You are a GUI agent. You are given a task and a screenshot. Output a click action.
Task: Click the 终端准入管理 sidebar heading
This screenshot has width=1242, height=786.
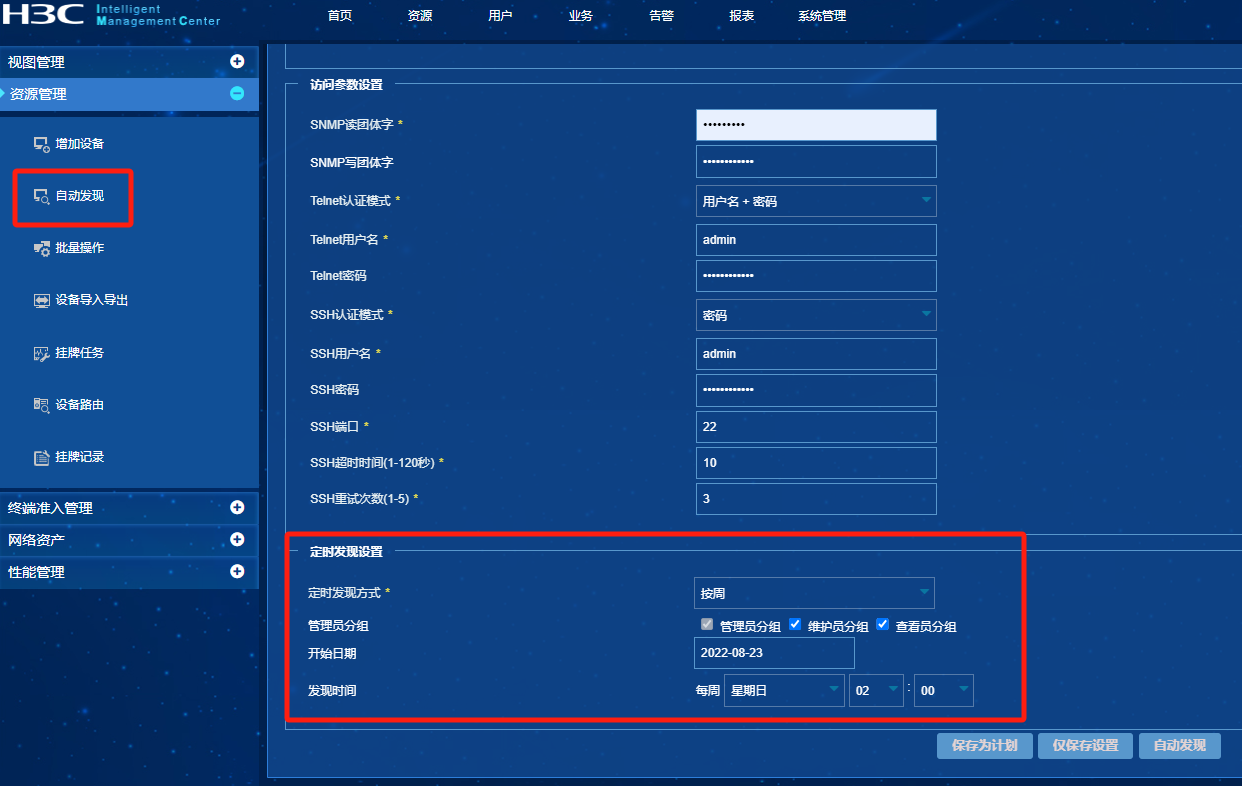50,508
